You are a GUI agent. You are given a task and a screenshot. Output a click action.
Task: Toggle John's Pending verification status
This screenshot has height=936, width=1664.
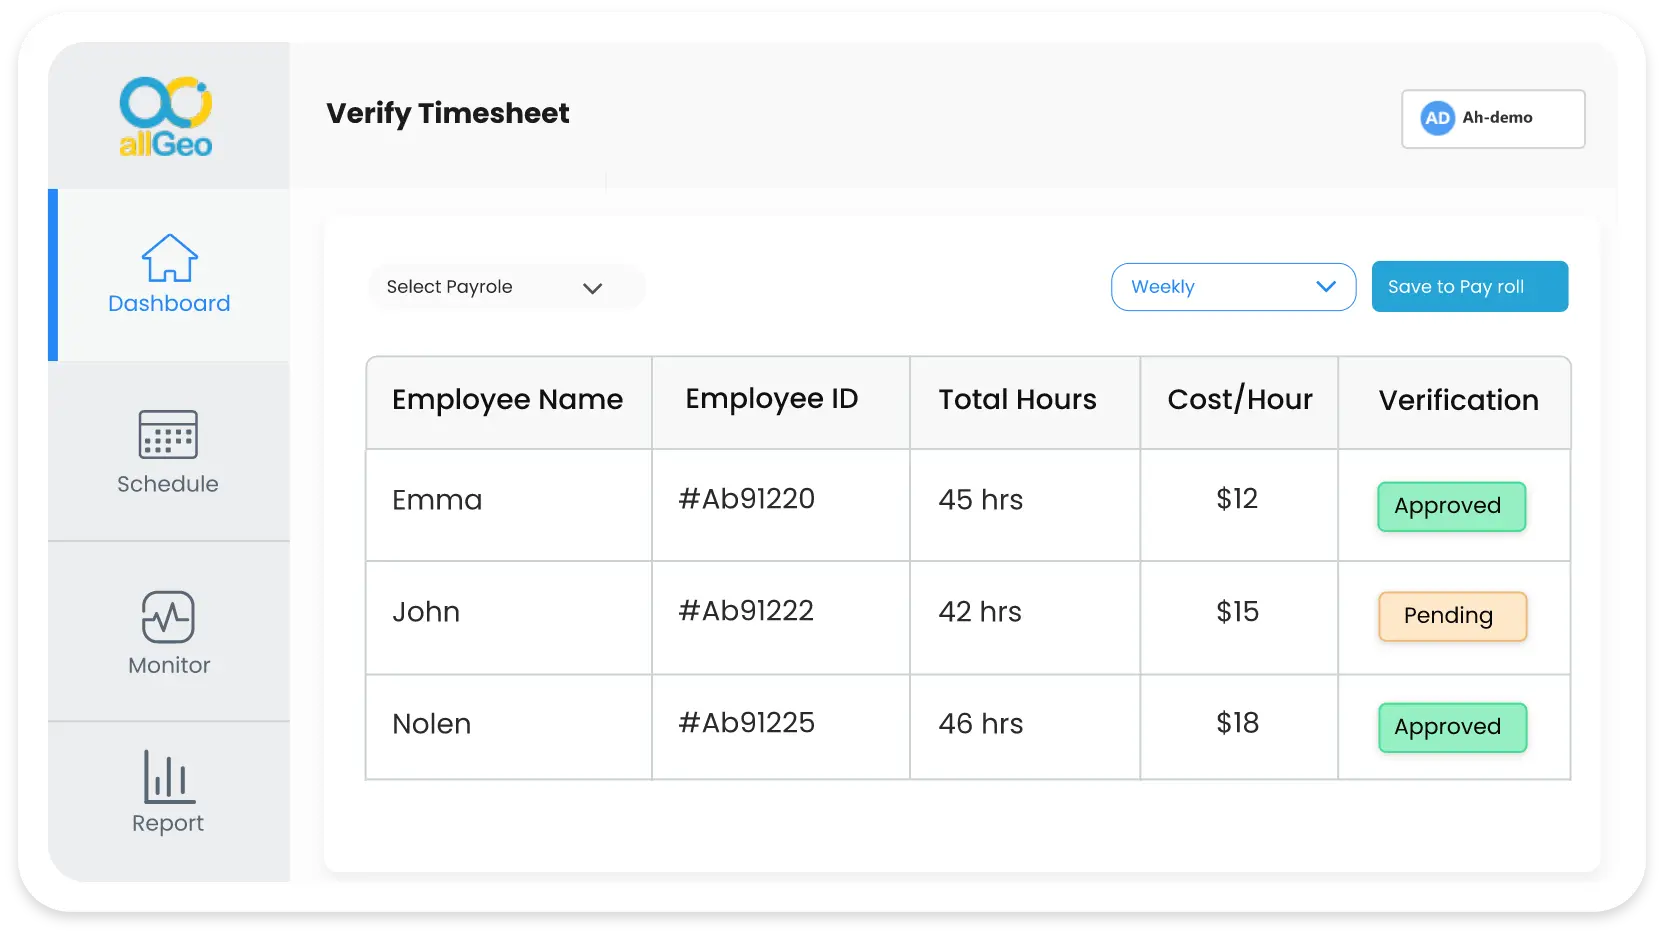pyautogui.click(x=1451, y=617)
